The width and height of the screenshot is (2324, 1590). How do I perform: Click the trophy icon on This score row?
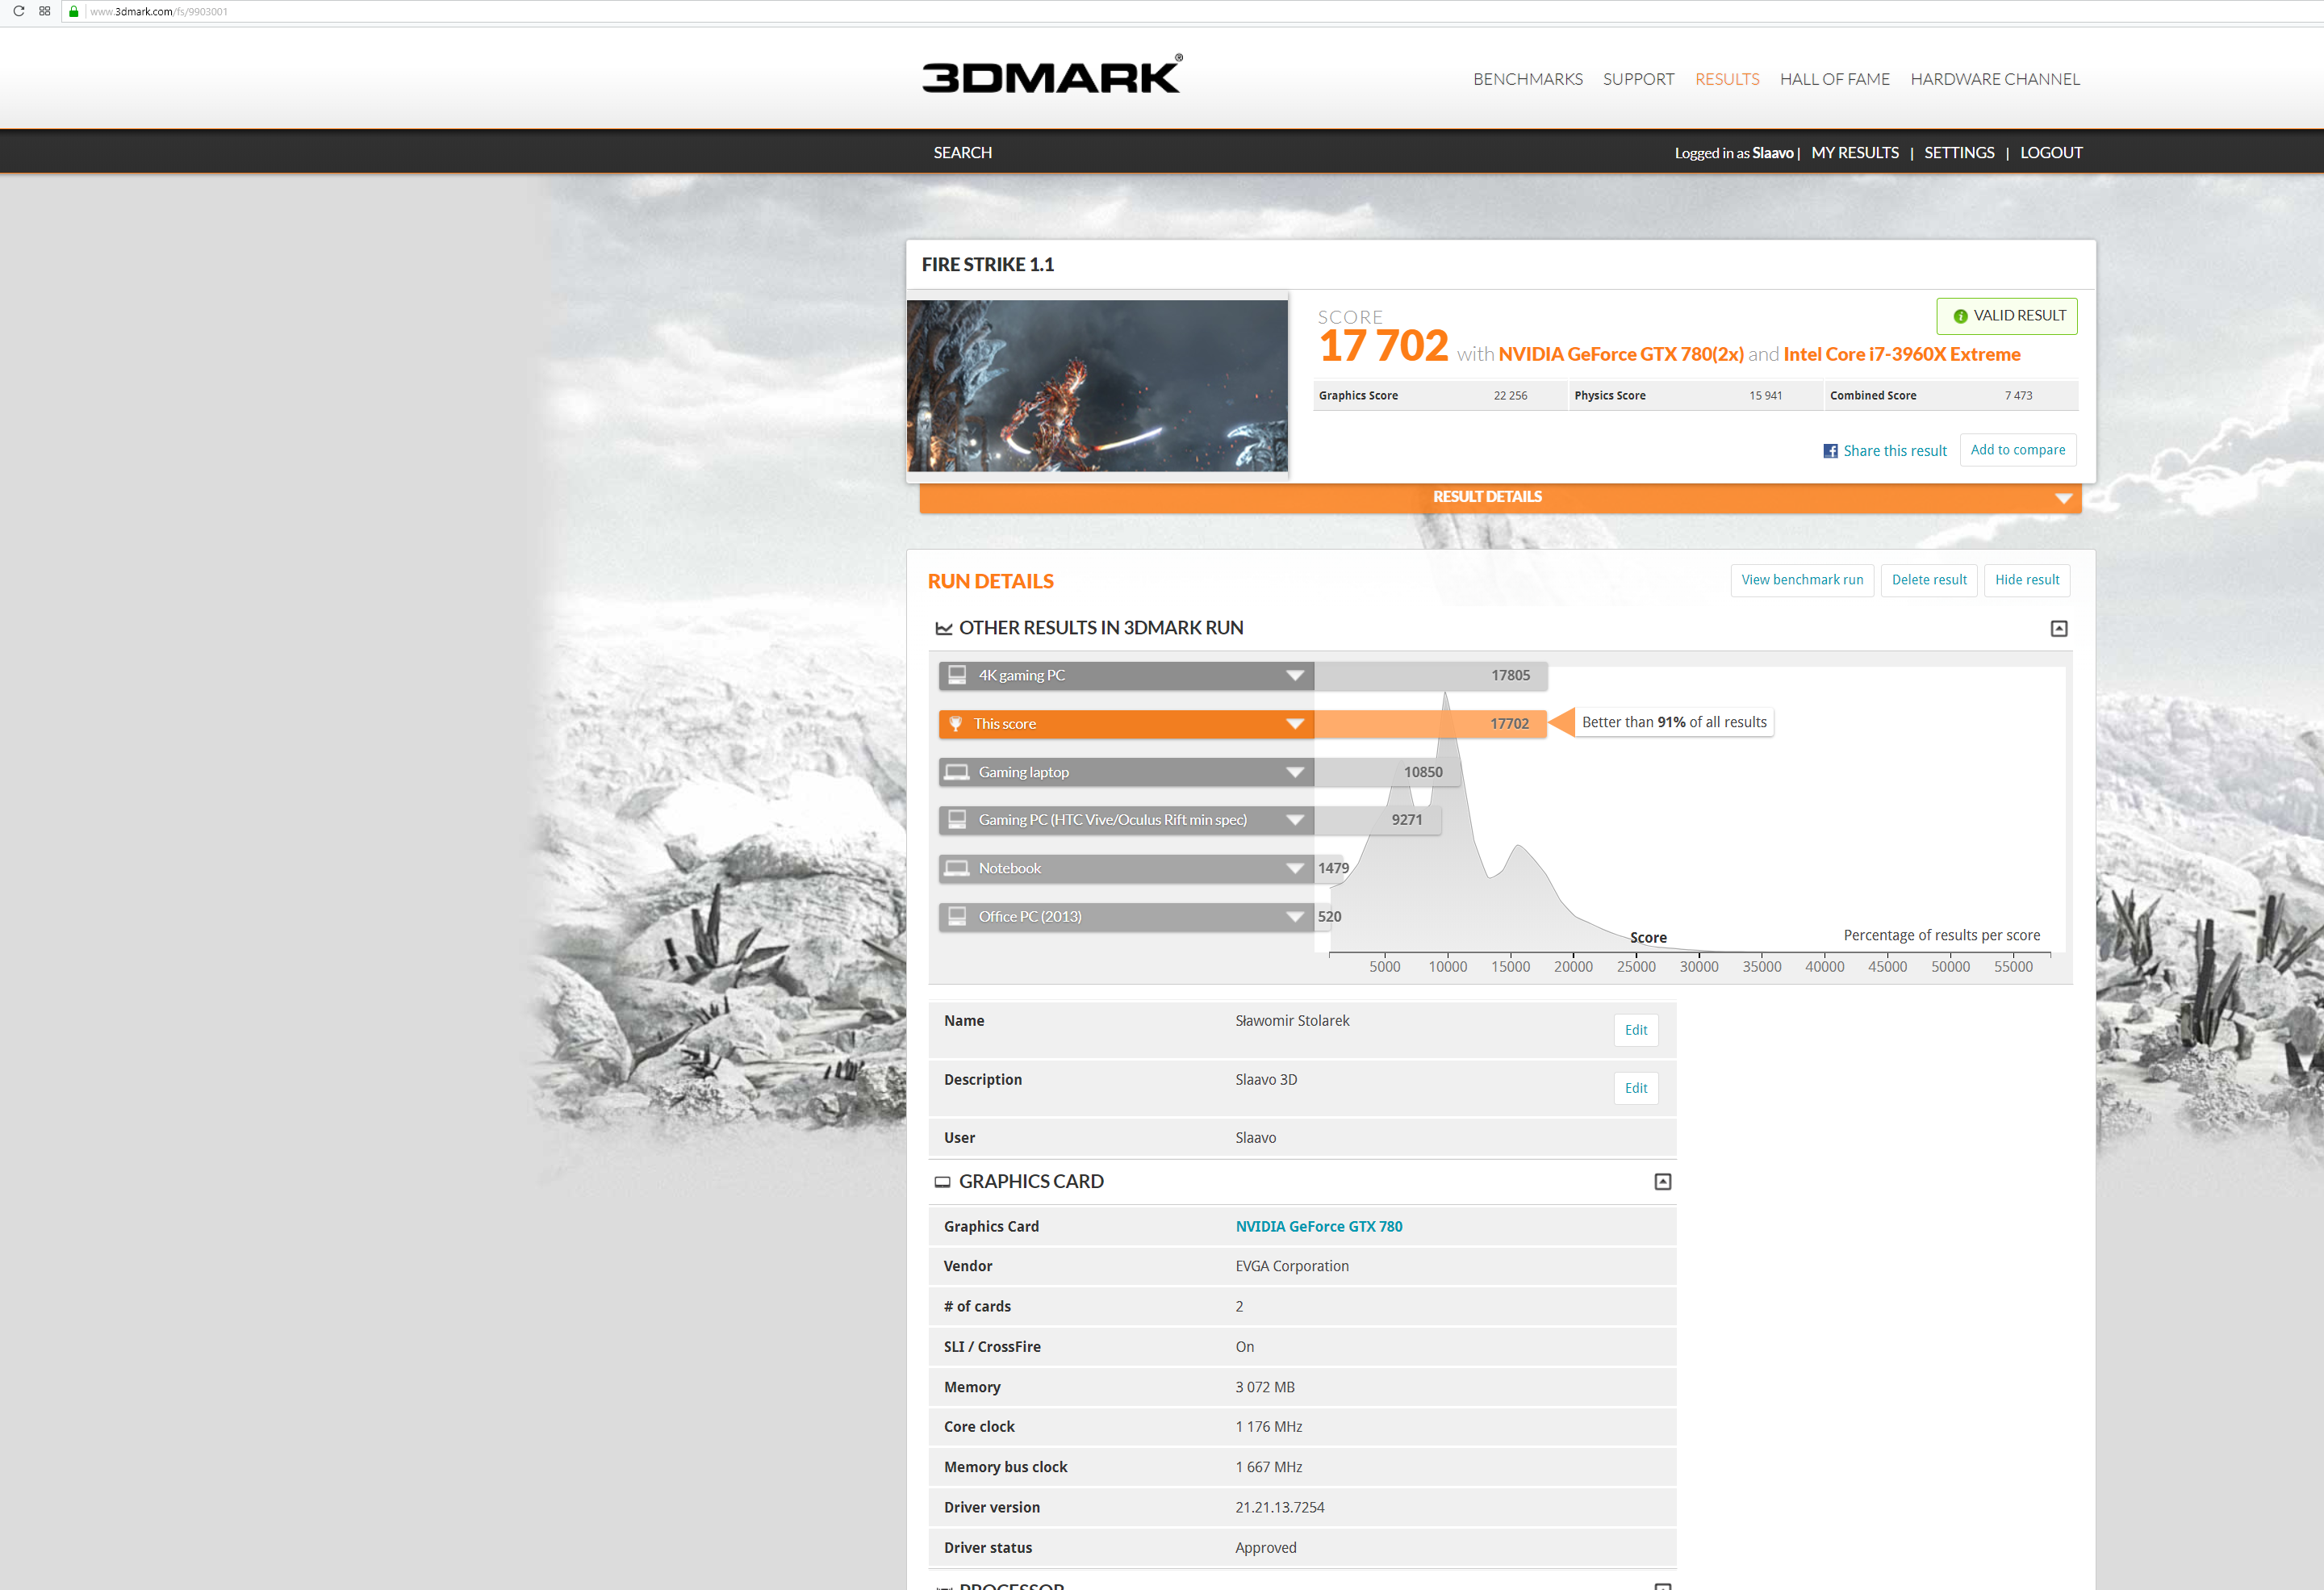[955, 724]
